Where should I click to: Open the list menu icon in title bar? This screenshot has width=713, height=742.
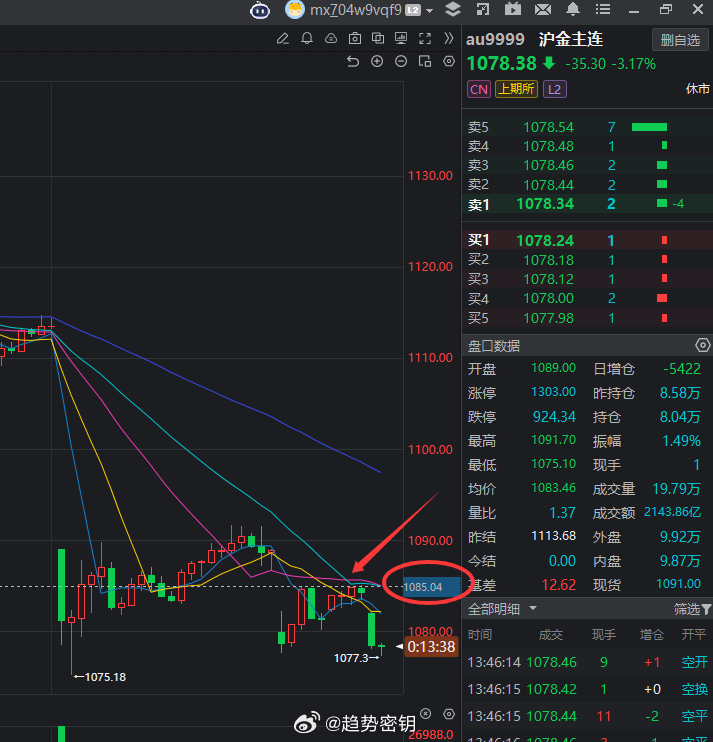[602, 9]
